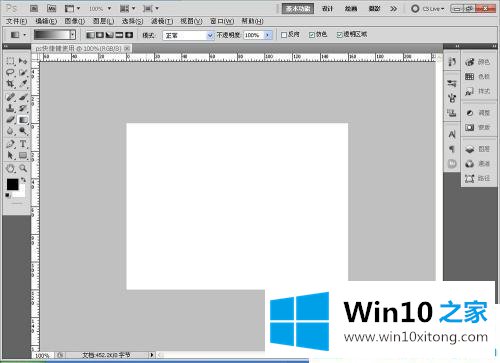Screen dimensions: 500x363
Task: Select the Quick Selection tool
Action: click(x=23, y=72)
